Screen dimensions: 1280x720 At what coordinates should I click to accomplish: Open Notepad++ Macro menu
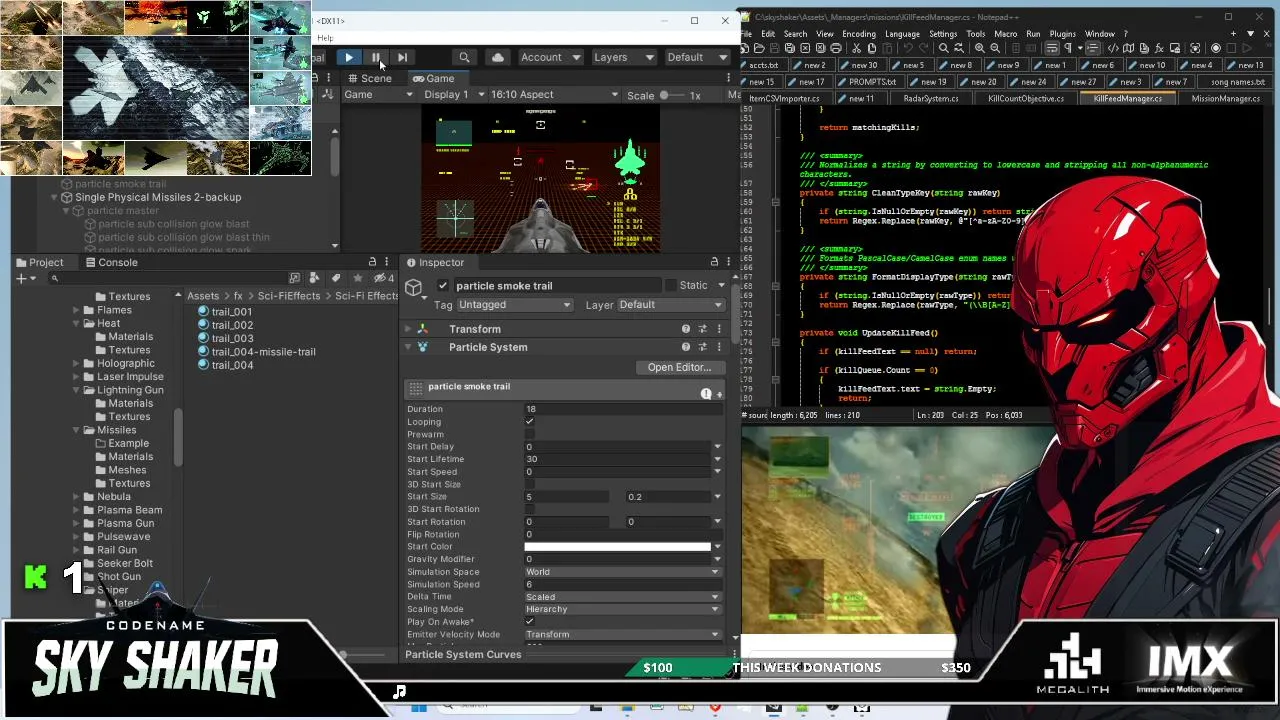(1005, 34)
